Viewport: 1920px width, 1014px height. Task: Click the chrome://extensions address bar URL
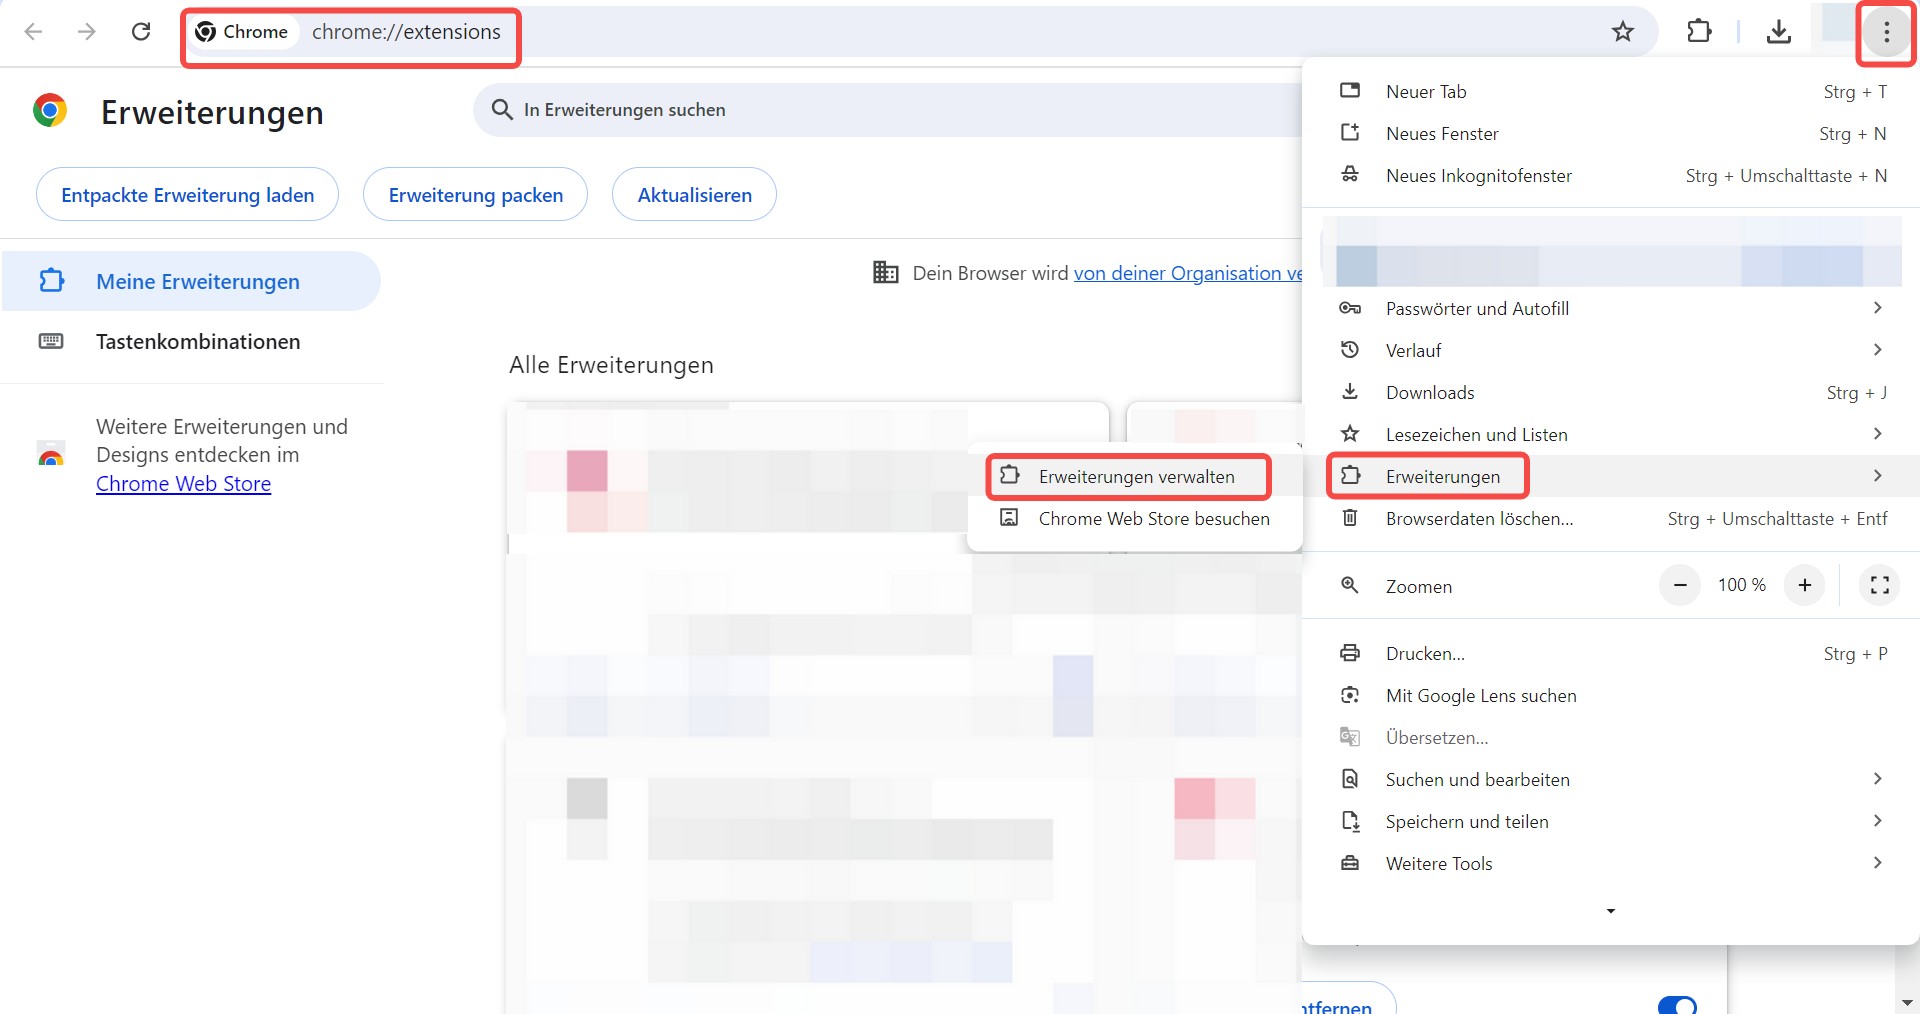pyautogui.click(x=406, y=32)
